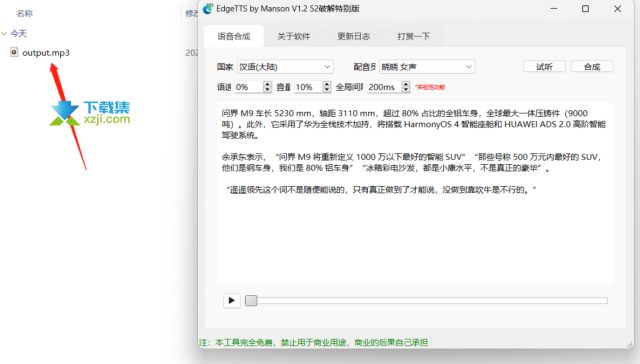640x364 pixels.
Task: Click inside the text area on 问界 M9 paragraph
Action: [413, 124]
